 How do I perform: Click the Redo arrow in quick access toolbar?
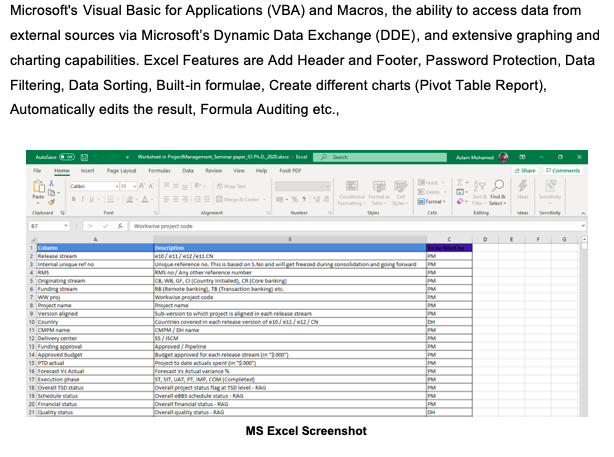(112, 157)
